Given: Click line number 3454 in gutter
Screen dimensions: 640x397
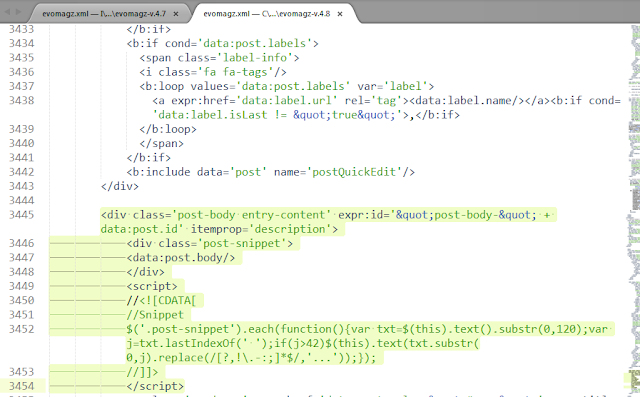Looking at the screenshot, I should click(x=22, y=386).
